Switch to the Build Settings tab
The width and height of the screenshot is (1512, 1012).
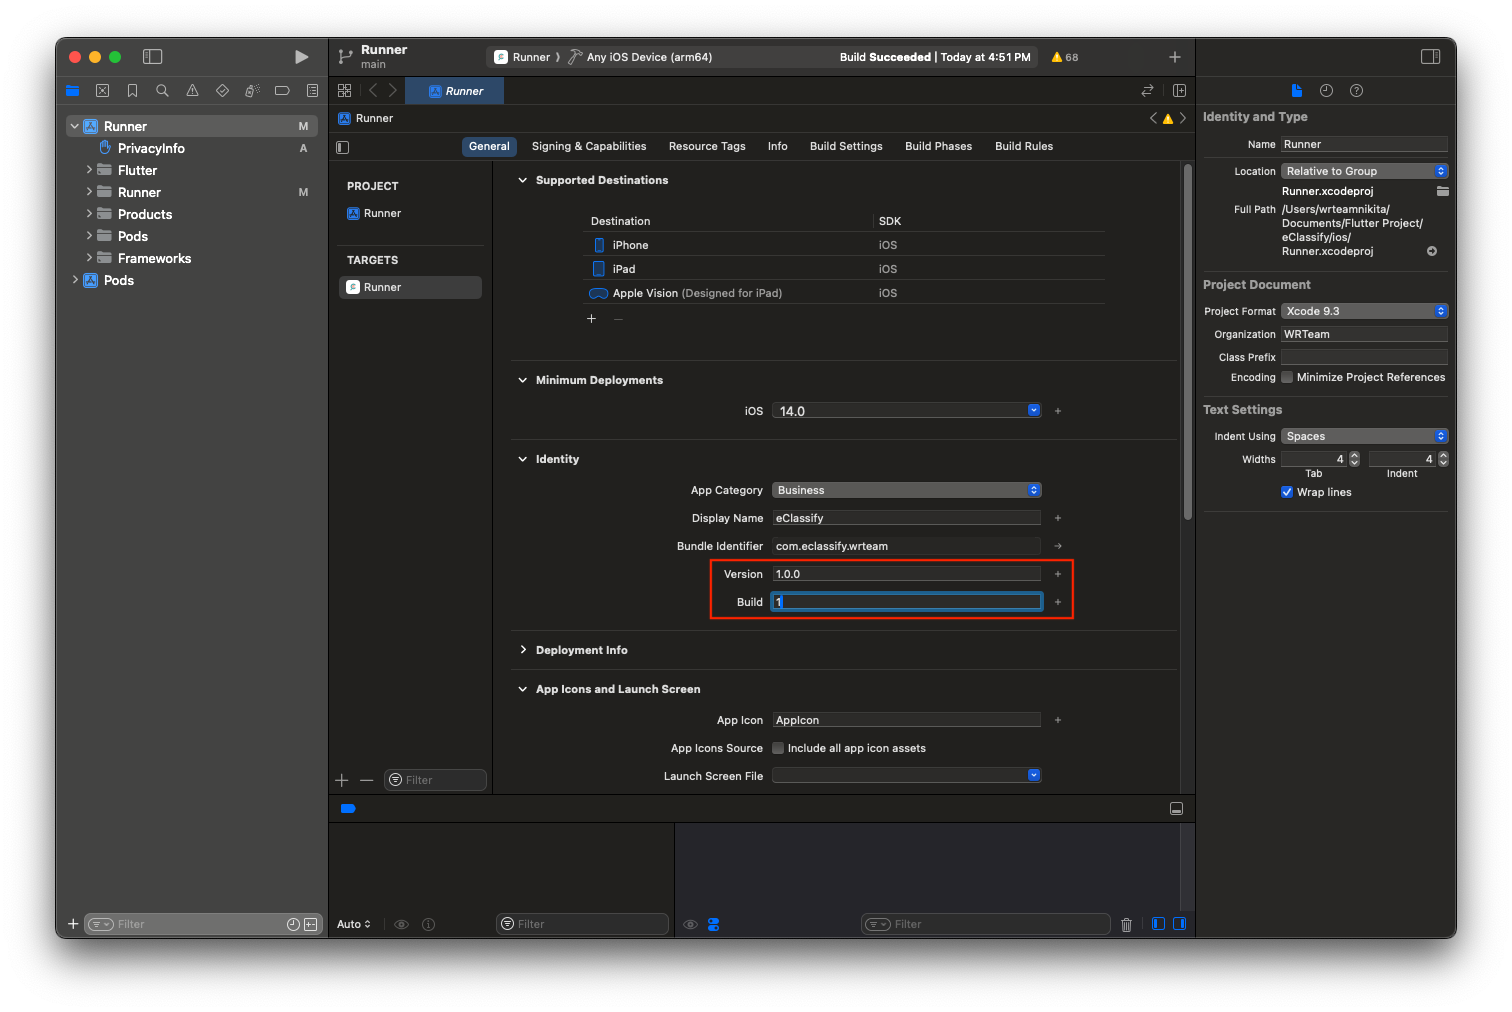point(845,146)
